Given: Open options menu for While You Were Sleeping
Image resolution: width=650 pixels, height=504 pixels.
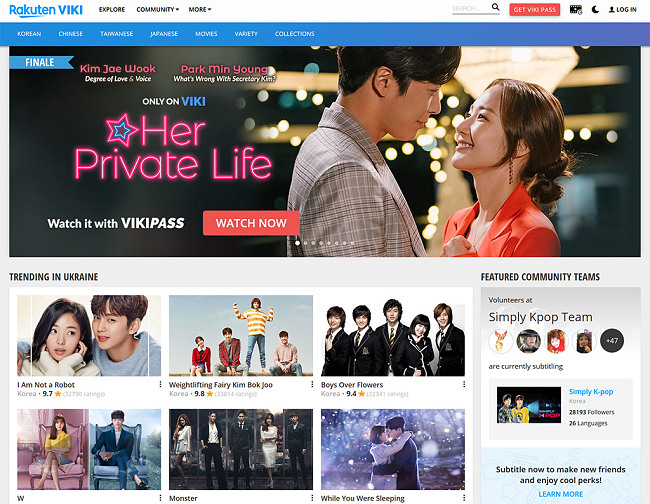Looking at the screenshot, I should click(x=464, y=498).
